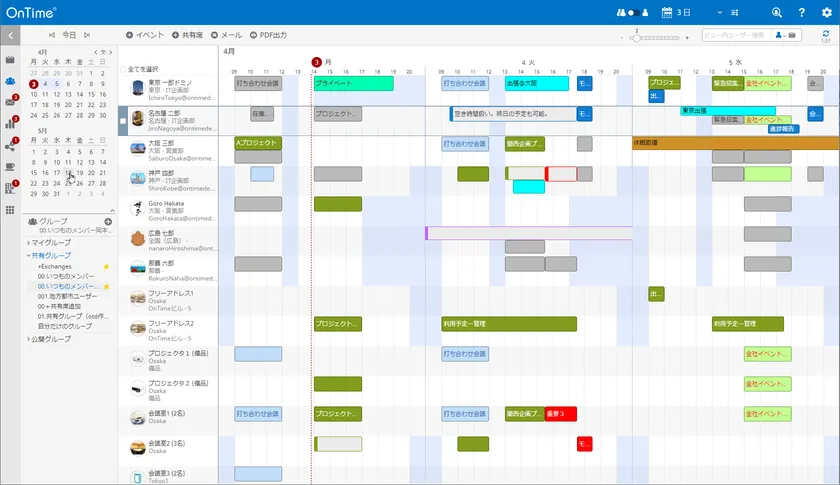Open the mail icon in left sidebar
This screenshot has height=485, width=840.
click(10, 102)
